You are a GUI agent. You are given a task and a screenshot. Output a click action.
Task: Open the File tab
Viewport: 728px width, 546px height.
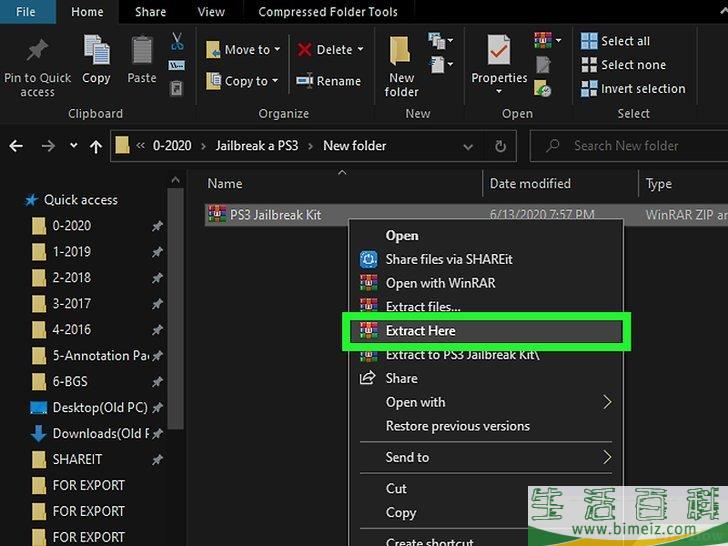(26, 12)
